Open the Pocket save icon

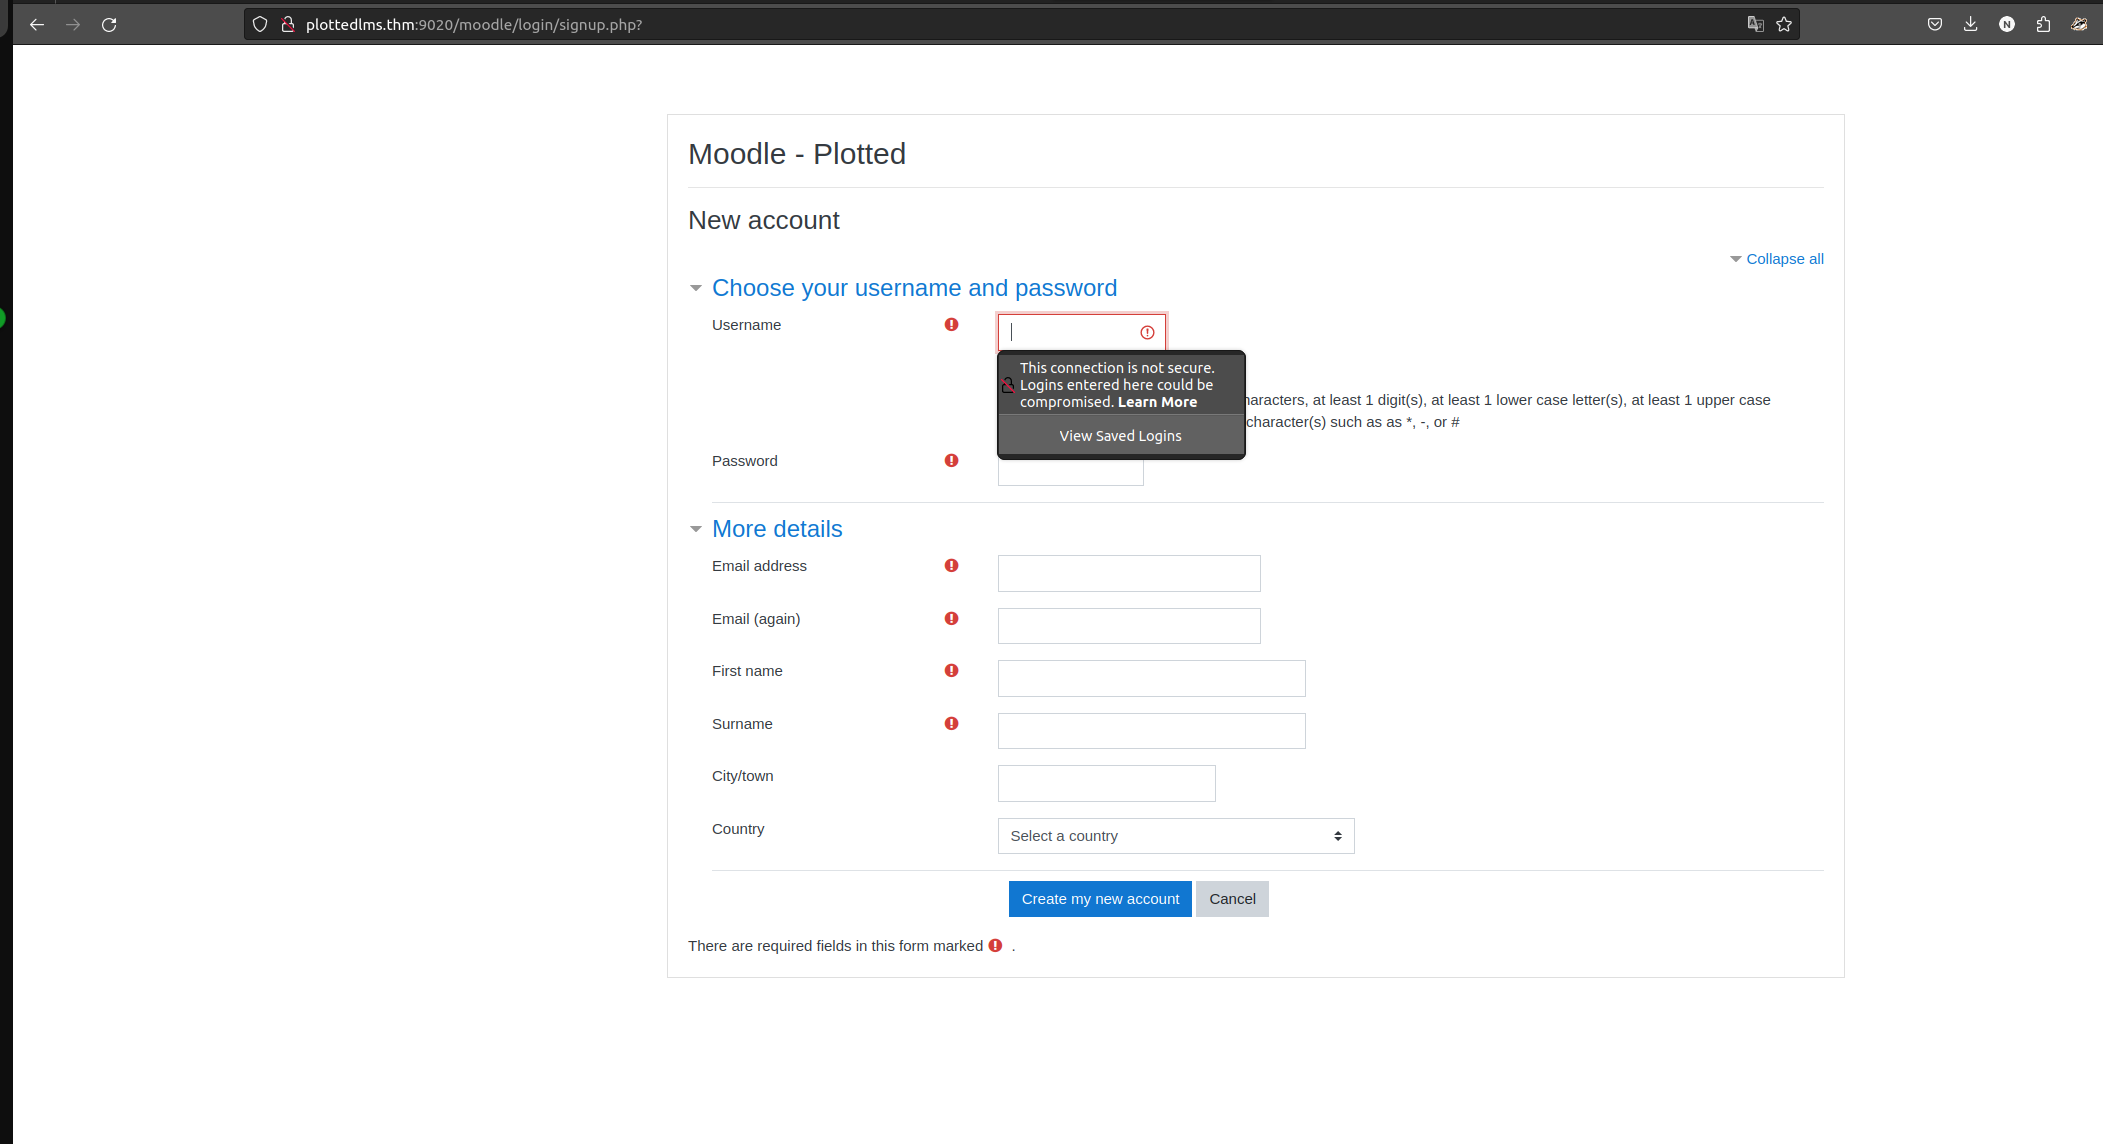point(1935,24)
